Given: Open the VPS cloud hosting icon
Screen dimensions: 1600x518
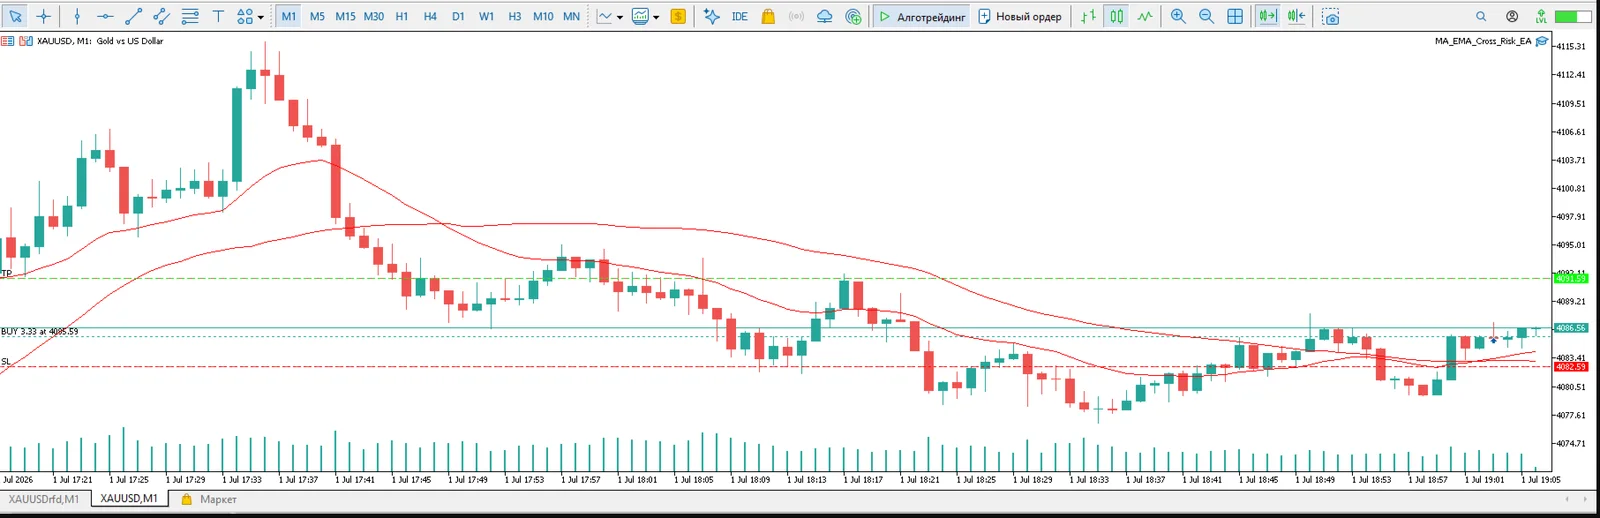Looking at the screenshot, I should (824, 16).
